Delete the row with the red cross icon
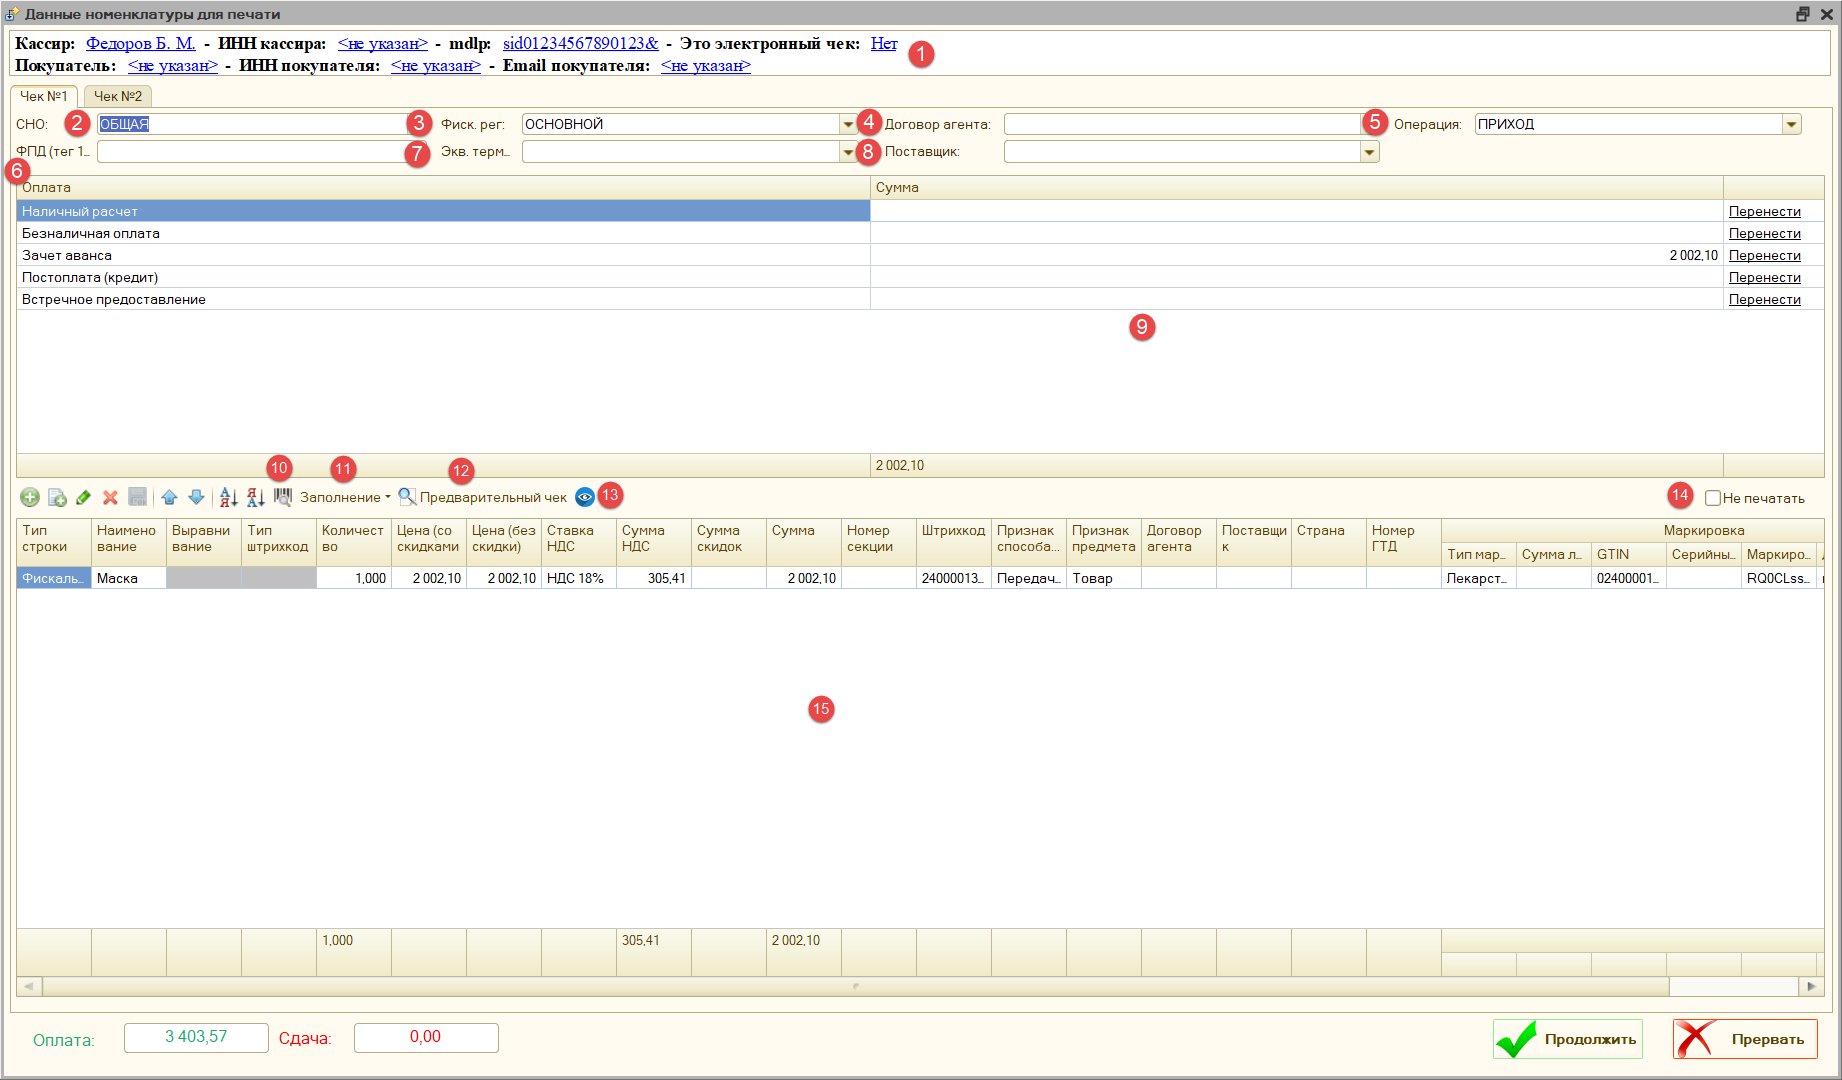 (x=111, y=497)
